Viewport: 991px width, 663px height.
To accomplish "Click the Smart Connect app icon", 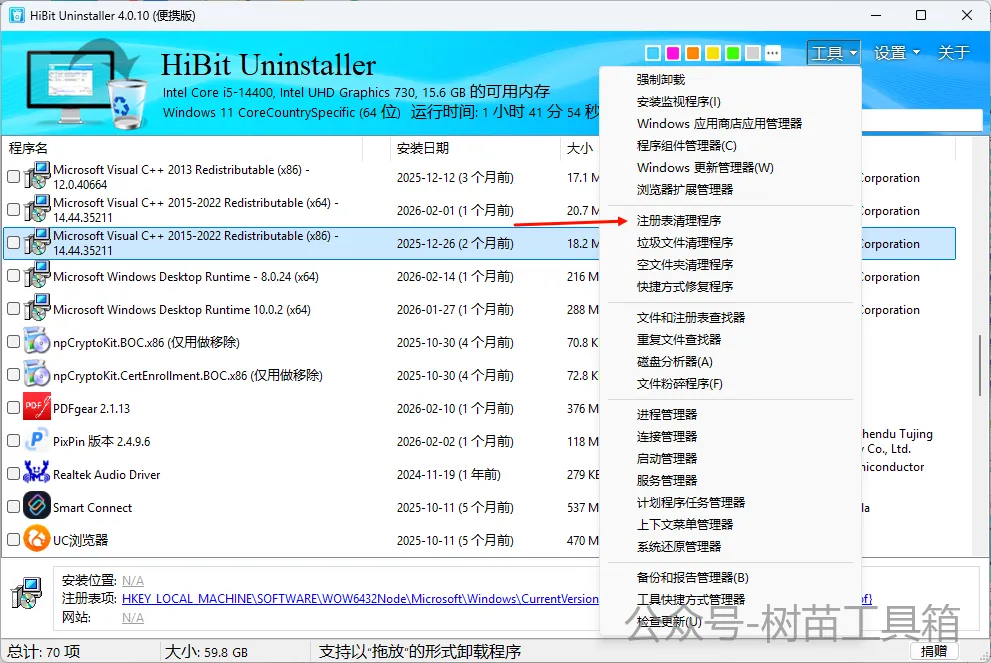I will [x=37, y=506].
